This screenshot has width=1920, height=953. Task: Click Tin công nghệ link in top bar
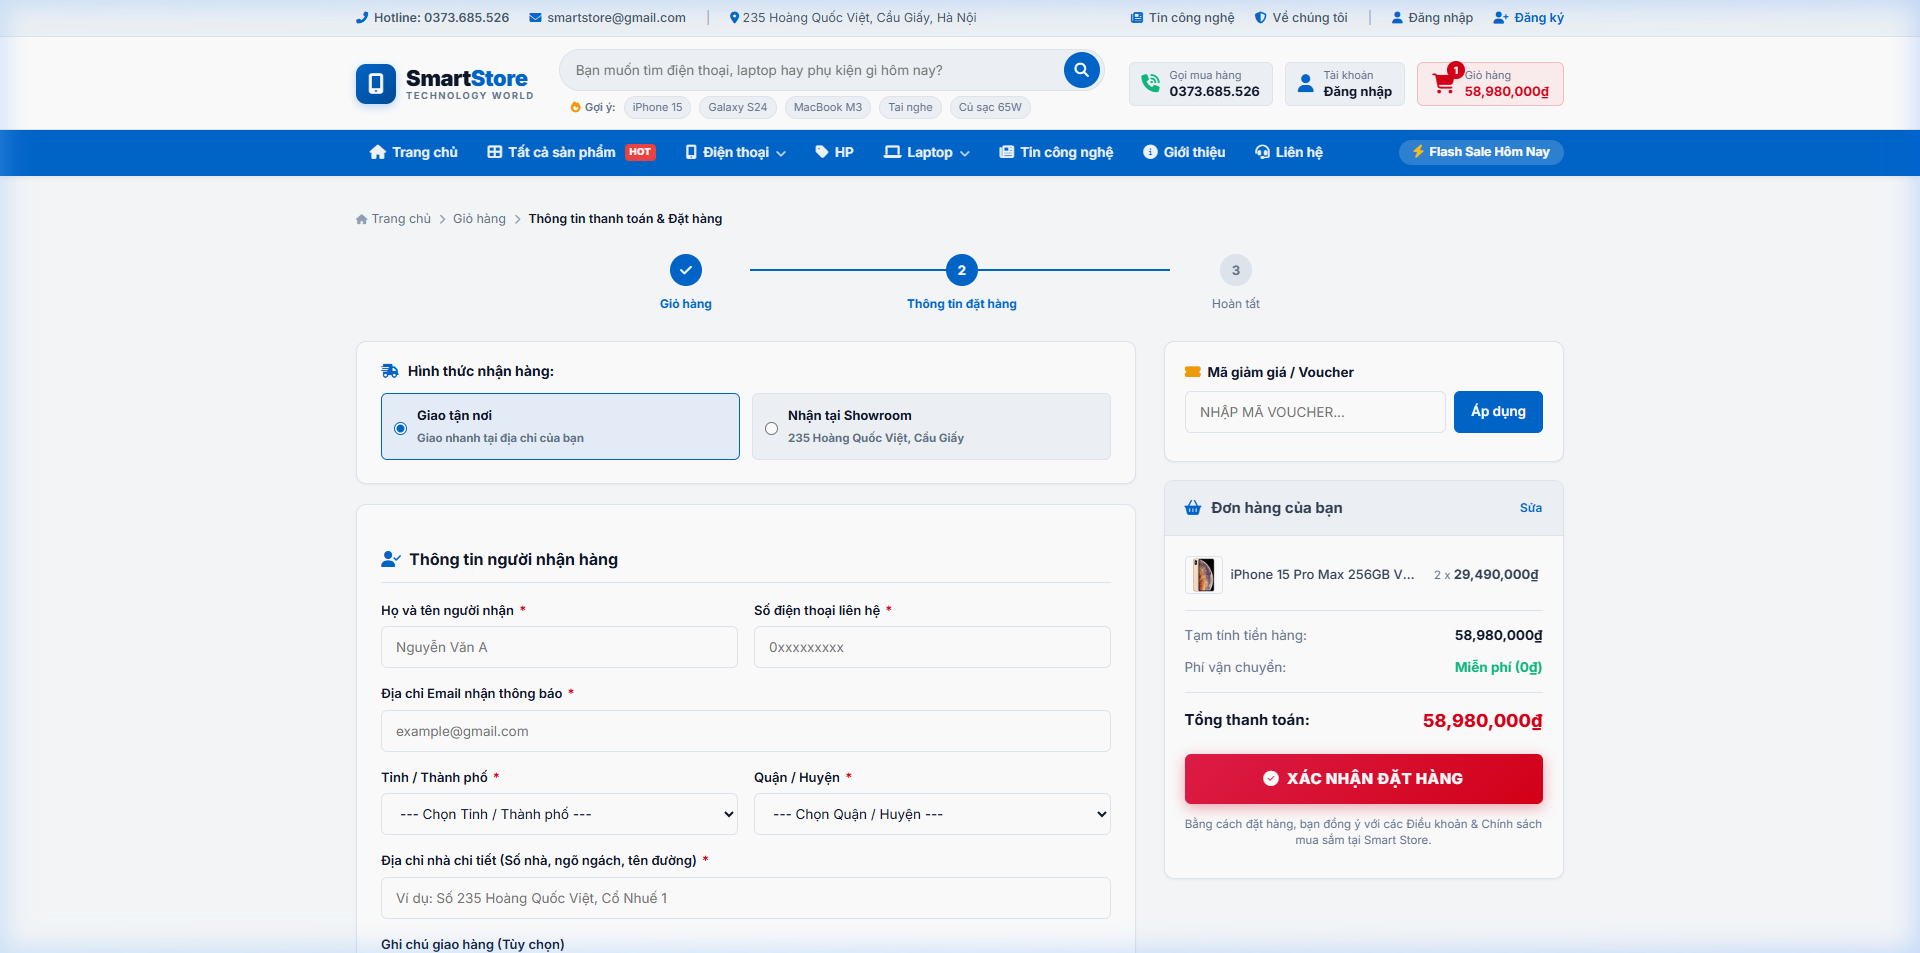coord(1183,17)
